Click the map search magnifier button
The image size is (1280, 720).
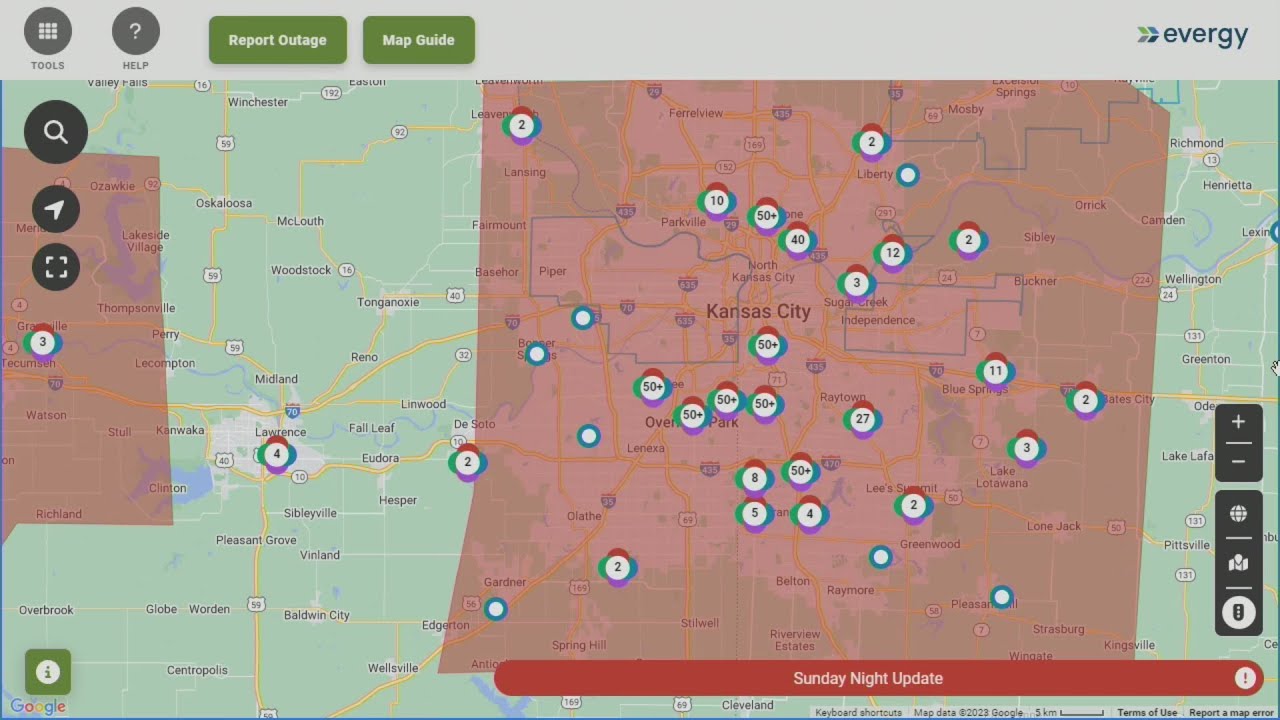click(x=56, y=132)
